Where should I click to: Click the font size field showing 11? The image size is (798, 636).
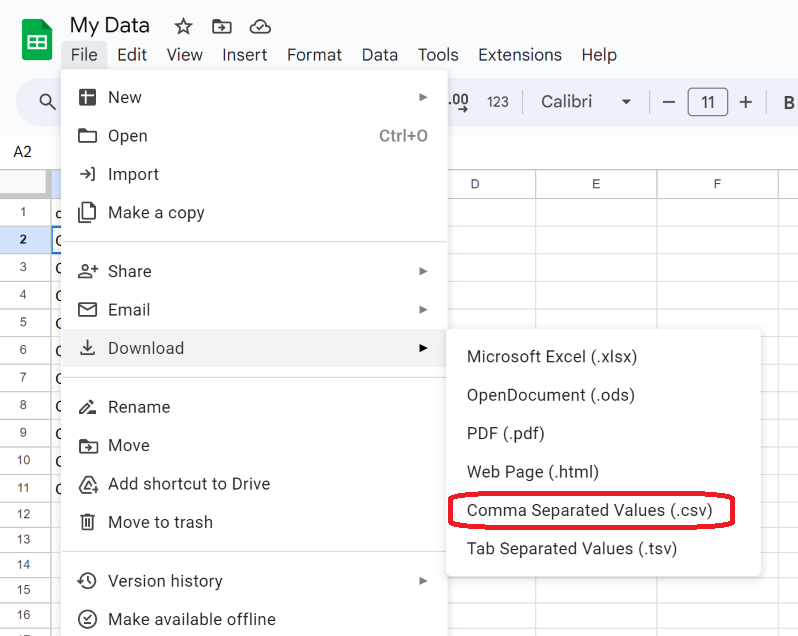707,102
